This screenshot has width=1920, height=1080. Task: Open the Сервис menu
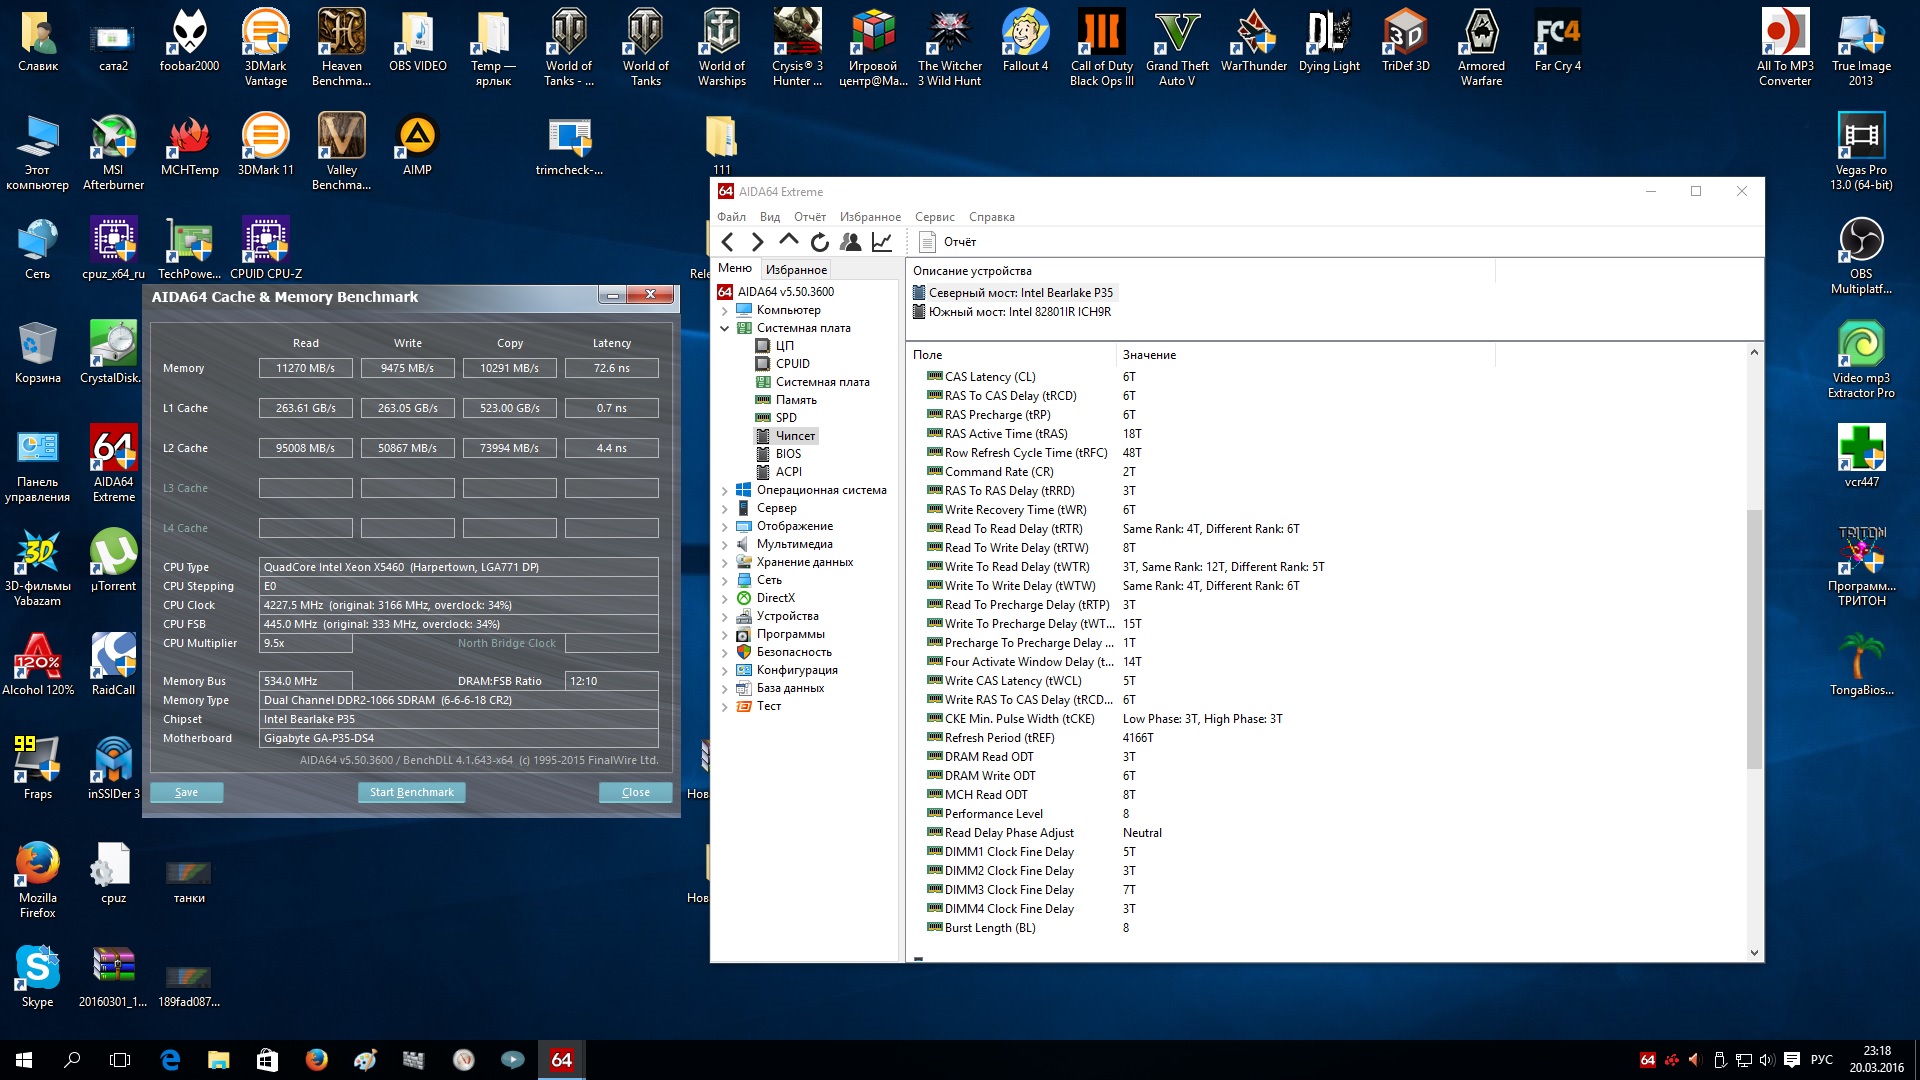934,217
